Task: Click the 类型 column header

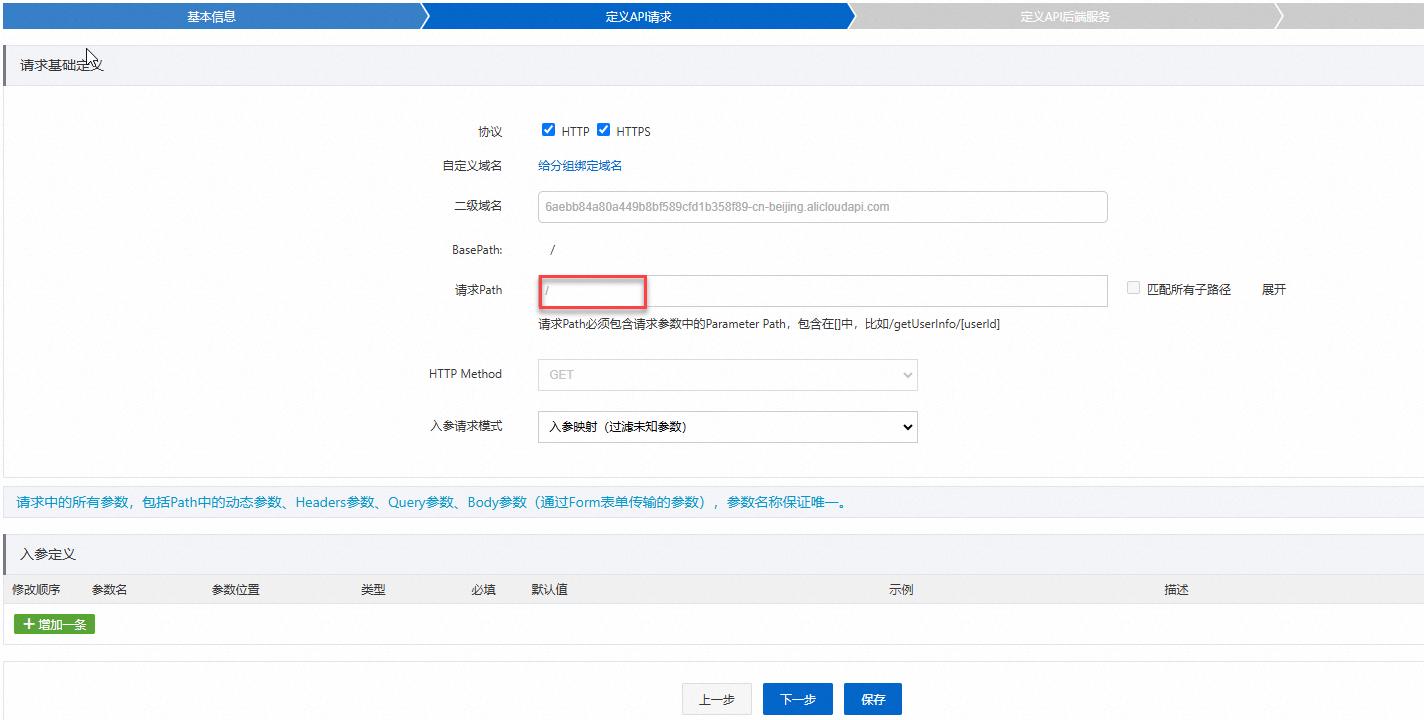Action: 373,590
